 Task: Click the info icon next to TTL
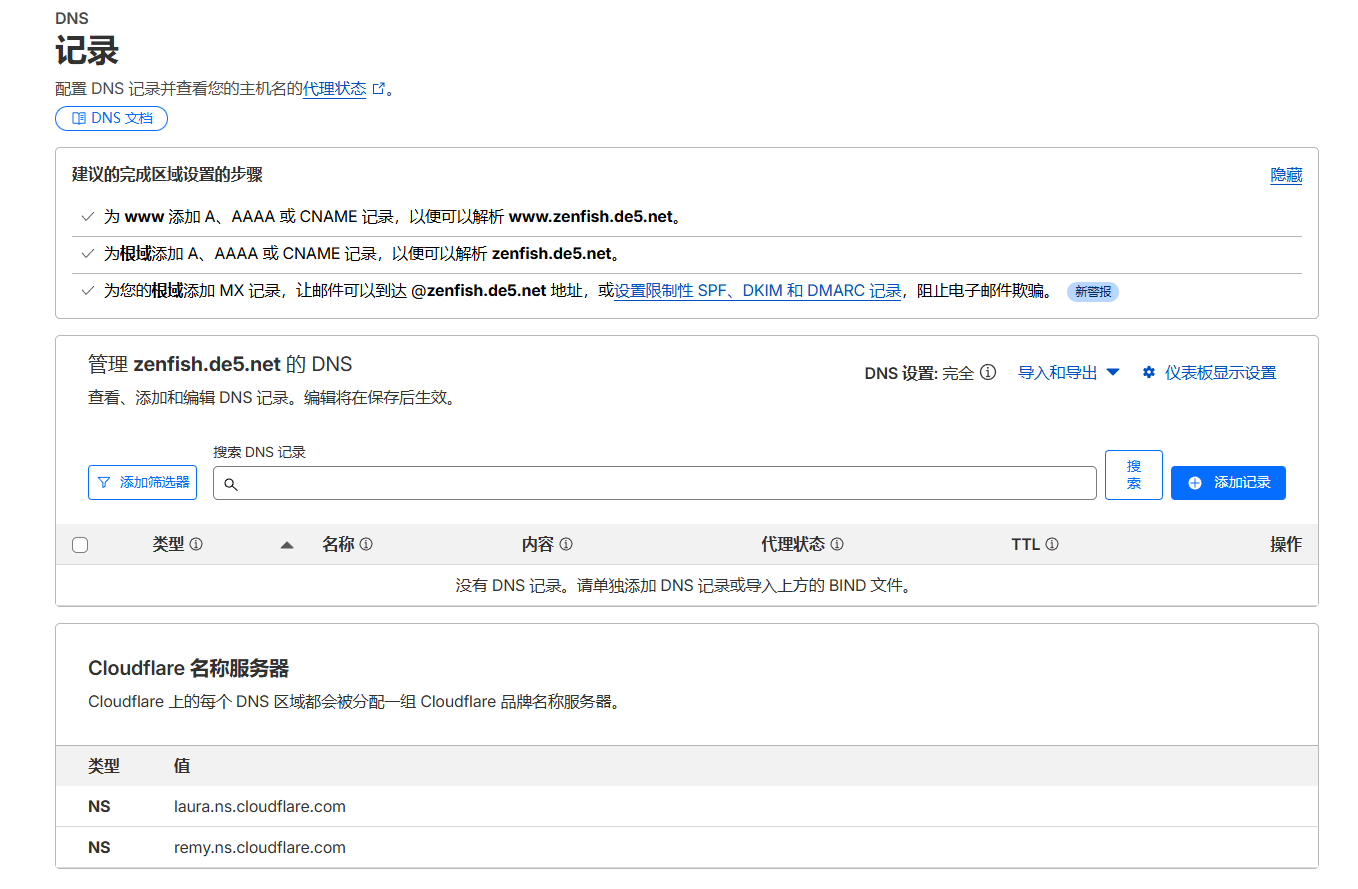tap(1052, 545)
